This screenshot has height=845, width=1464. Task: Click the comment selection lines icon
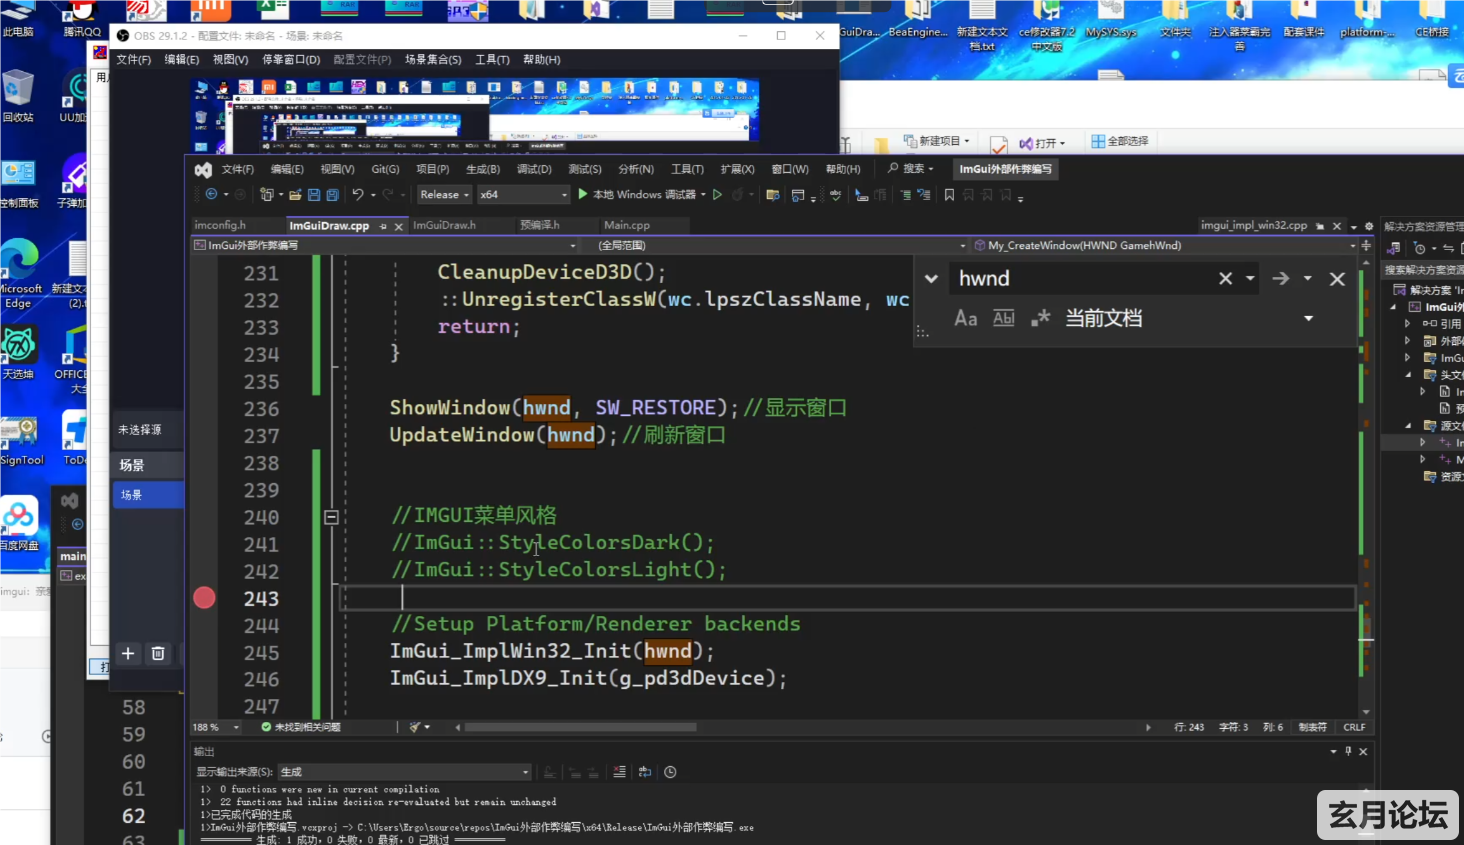[x=905, y=194]
